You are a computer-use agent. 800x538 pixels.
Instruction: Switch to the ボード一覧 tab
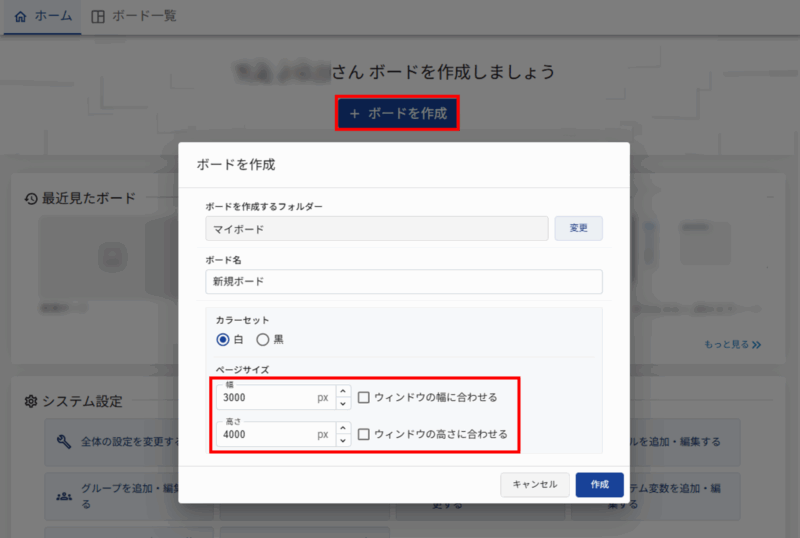134,16
